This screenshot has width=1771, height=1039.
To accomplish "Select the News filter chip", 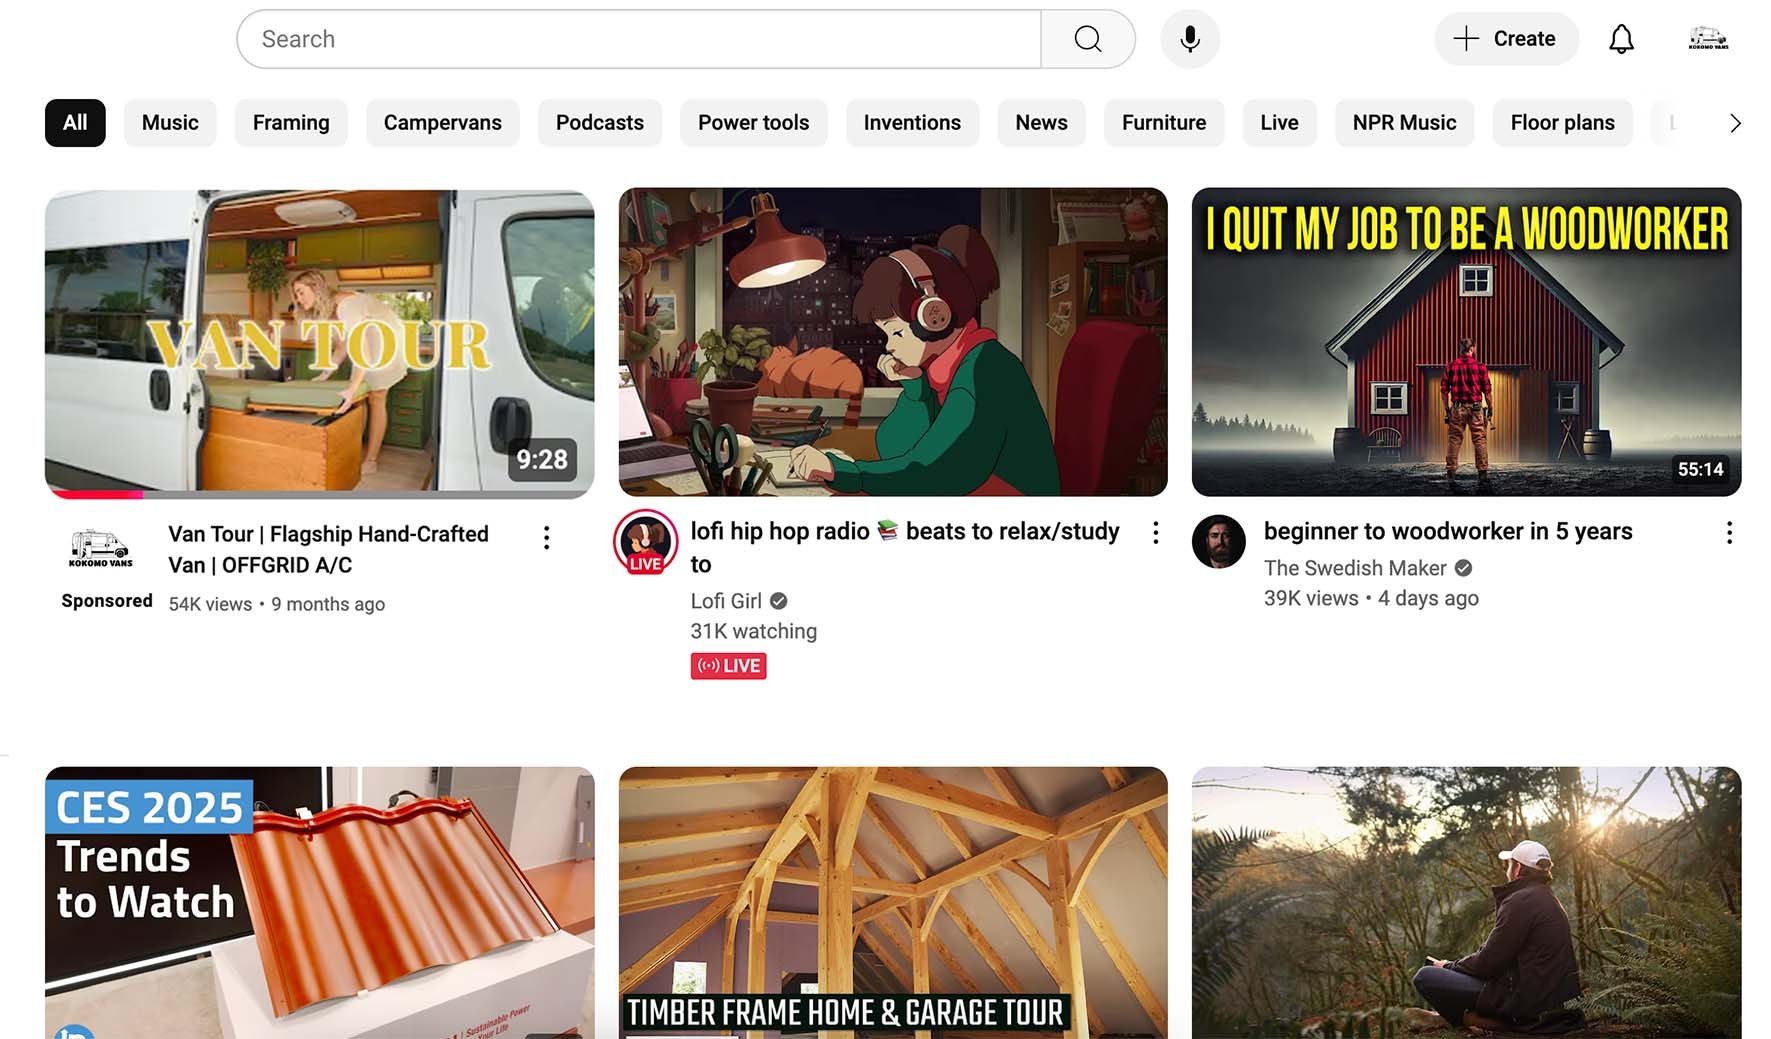I will point(1041,123).
